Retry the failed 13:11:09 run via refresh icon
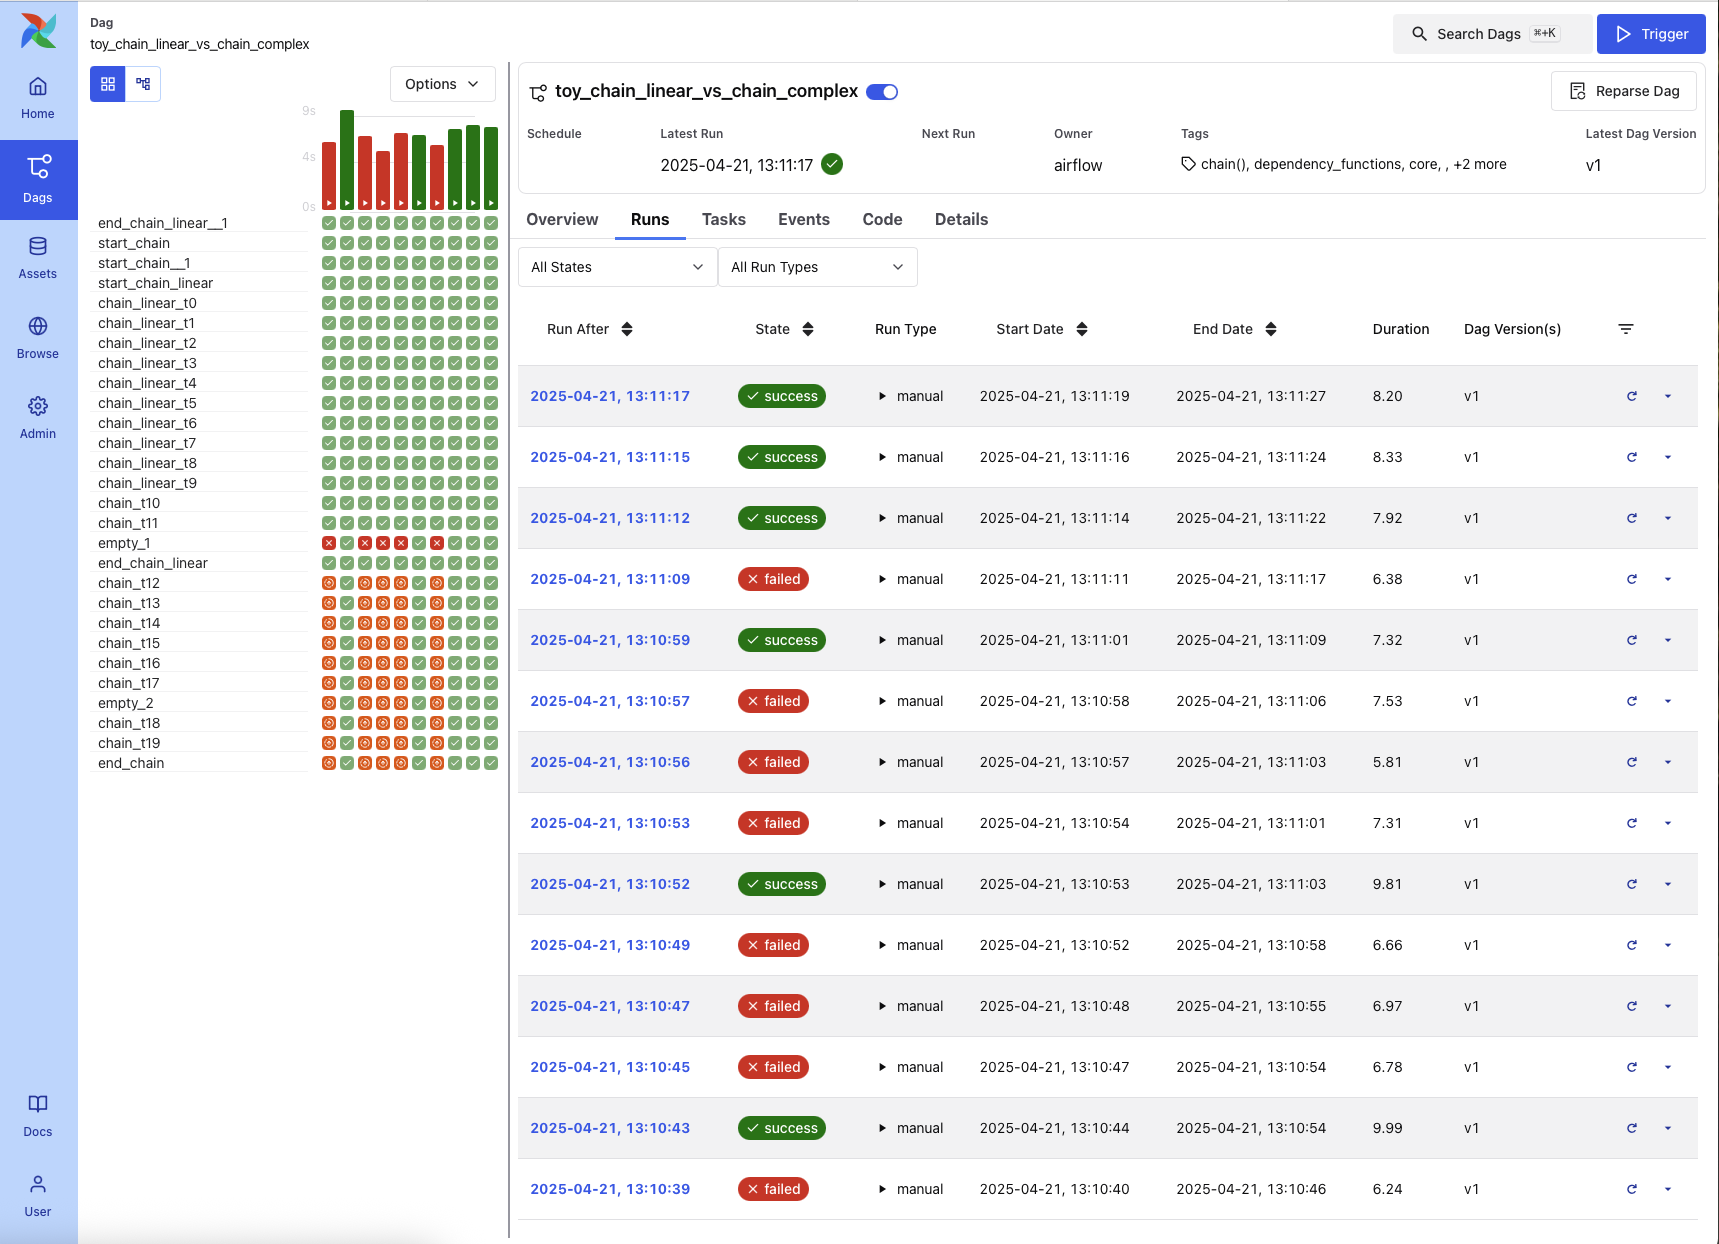1719x1244 pixels. click(x=1632, y=579)
